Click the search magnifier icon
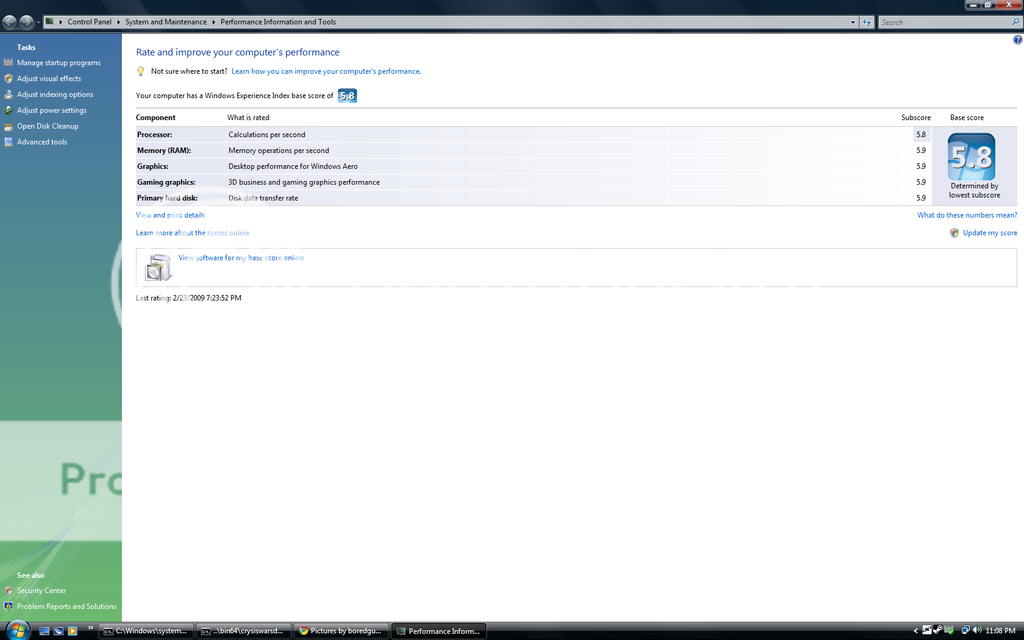This screenshot has height=640, width=1024. pos(1016,22)
